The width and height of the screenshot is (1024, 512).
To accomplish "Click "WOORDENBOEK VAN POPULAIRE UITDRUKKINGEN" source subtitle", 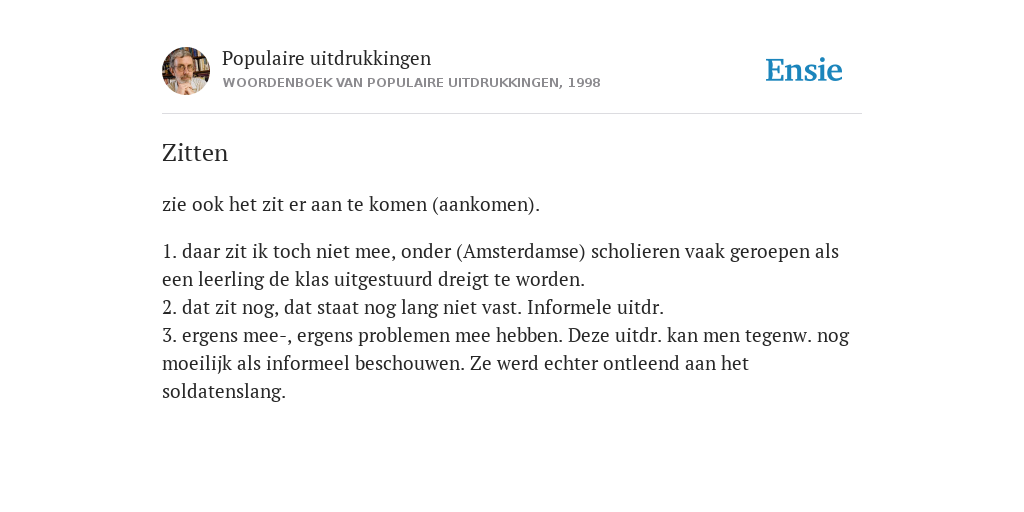I will pyautogui.click(x=391, y=83).
